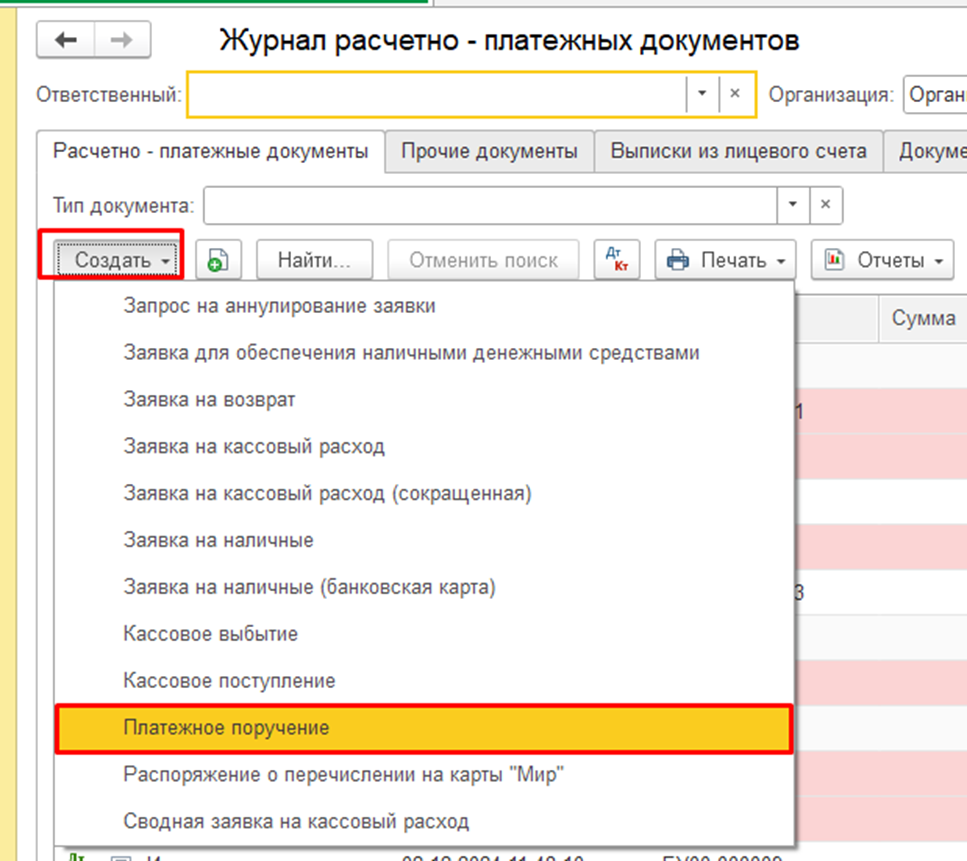Choose Платежное поручение from the menu
This screenshot has height=861, width=967.
[424, 728]
